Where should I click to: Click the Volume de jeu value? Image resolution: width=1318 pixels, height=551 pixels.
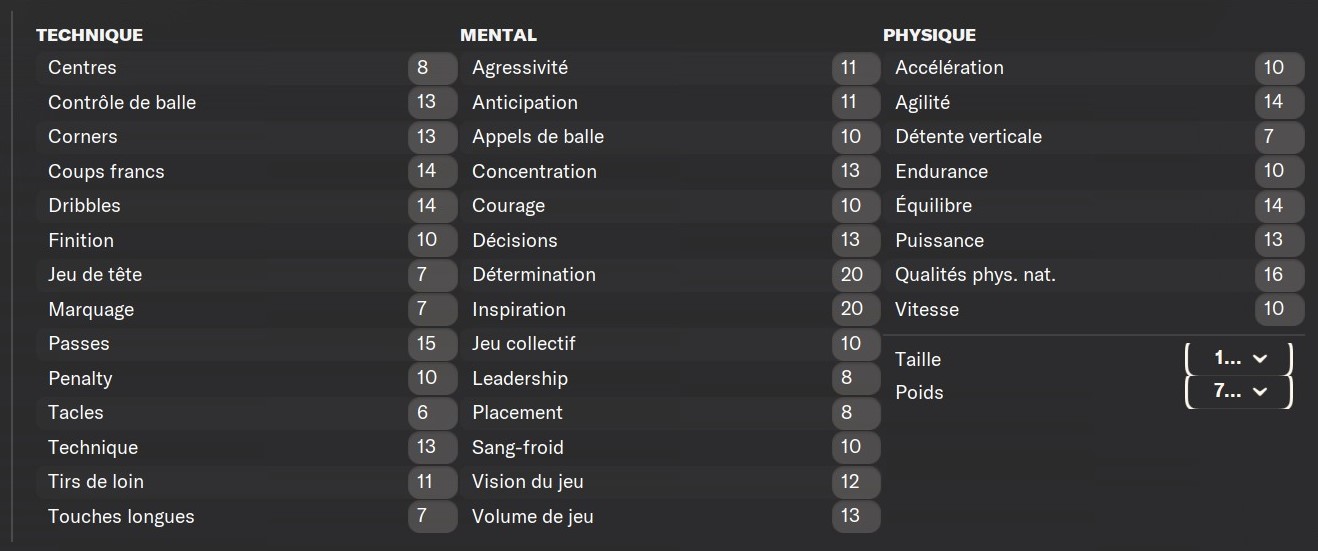click(x=856, y=516)
